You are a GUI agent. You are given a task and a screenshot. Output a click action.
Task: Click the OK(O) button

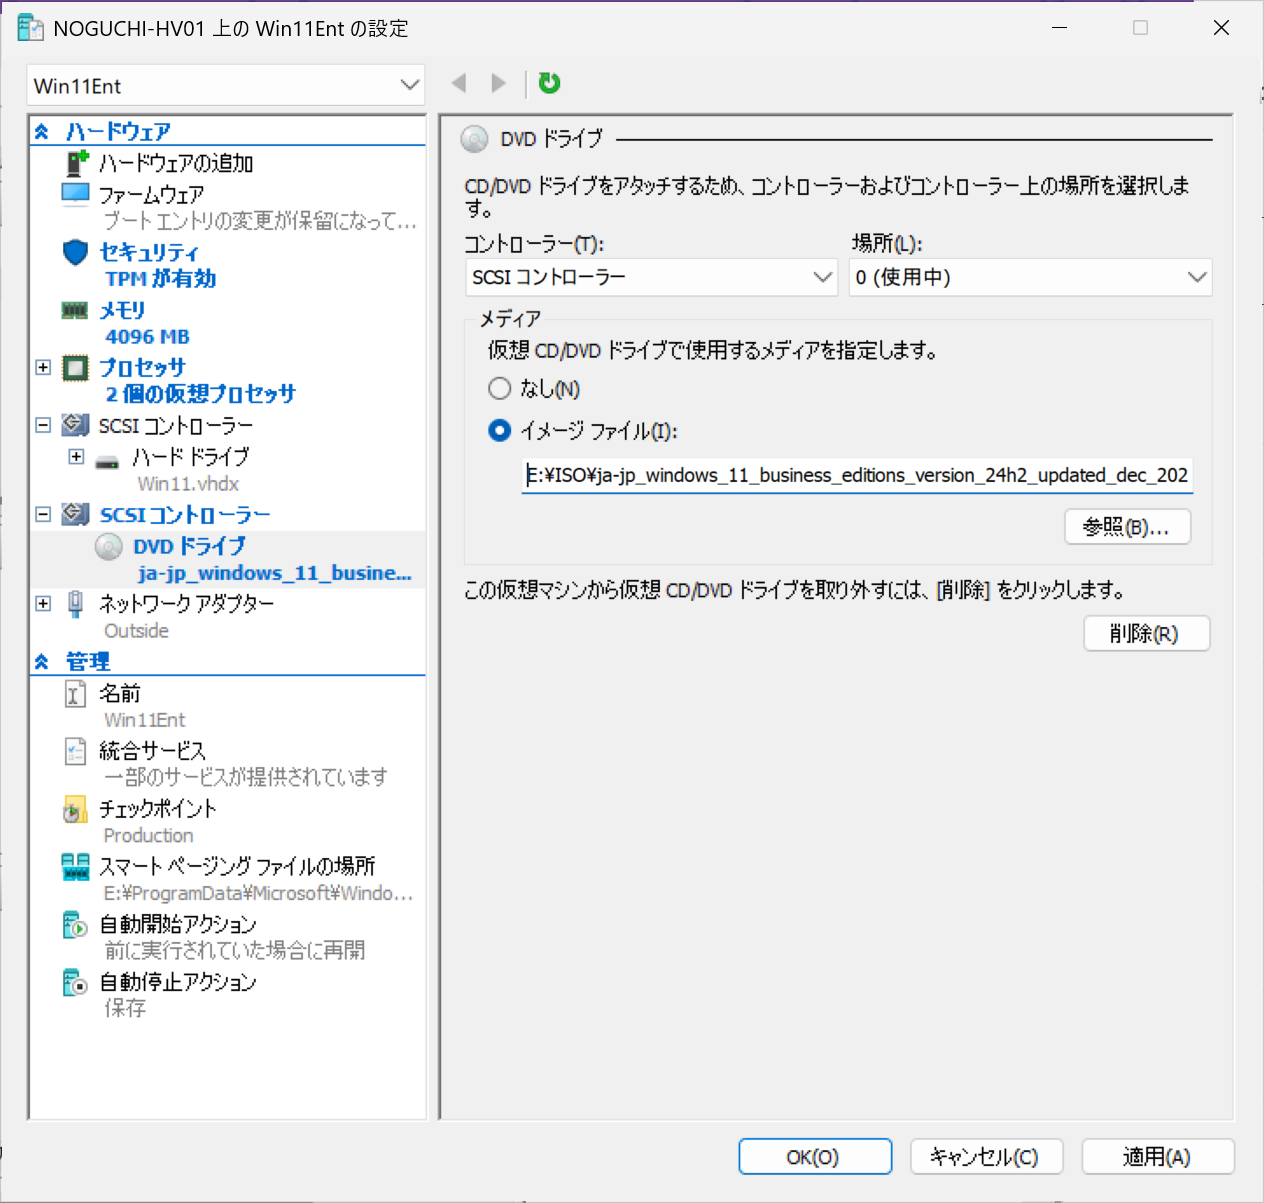pos(815,1157)
